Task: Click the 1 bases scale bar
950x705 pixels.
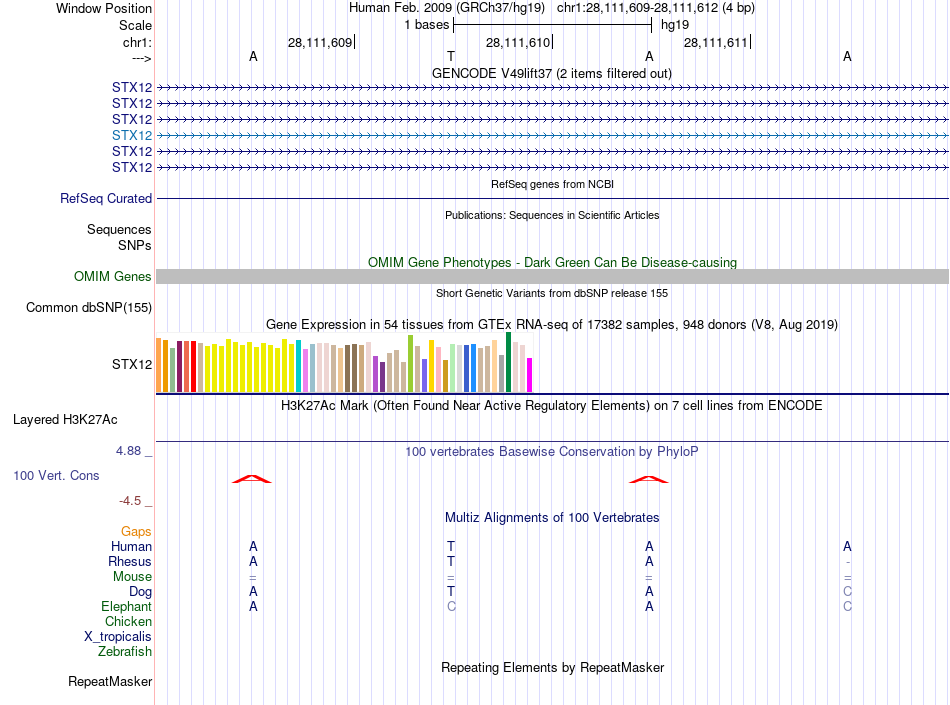Action: [552, 25]
